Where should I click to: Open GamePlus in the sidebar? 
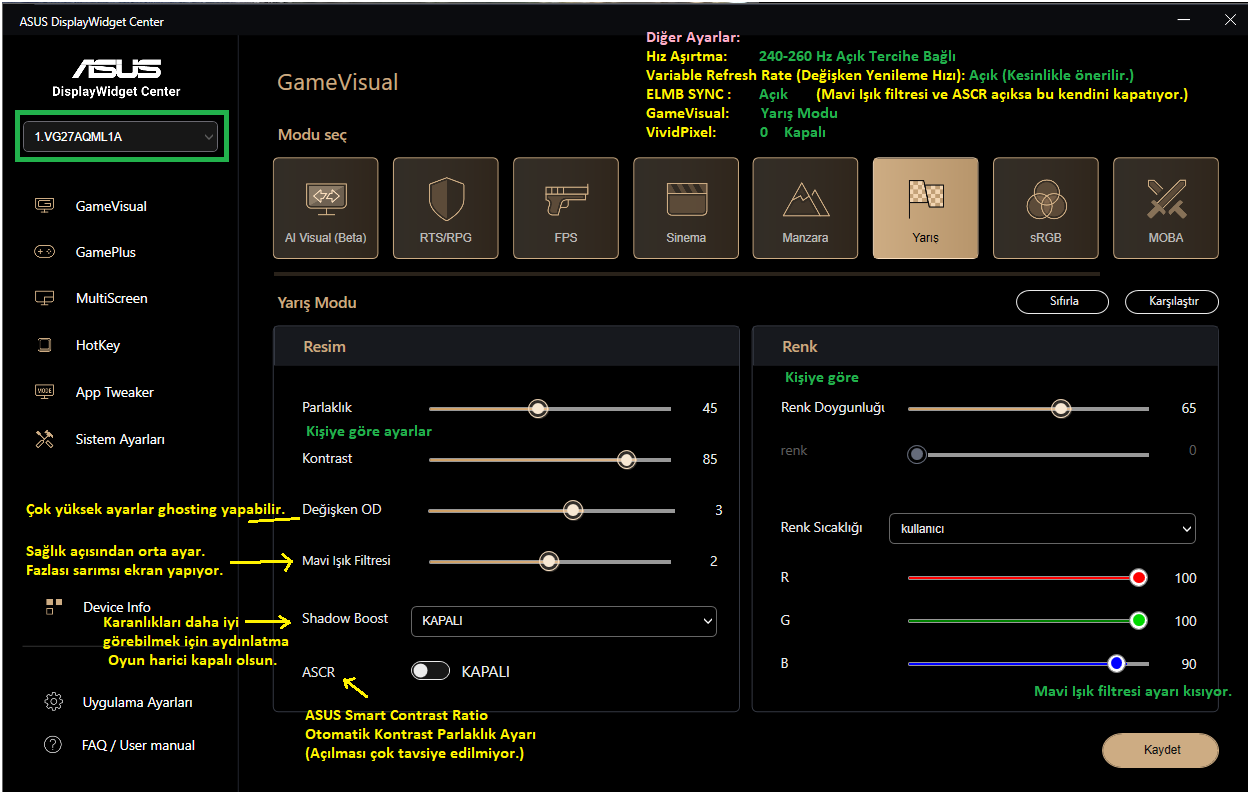coord(105,252)
